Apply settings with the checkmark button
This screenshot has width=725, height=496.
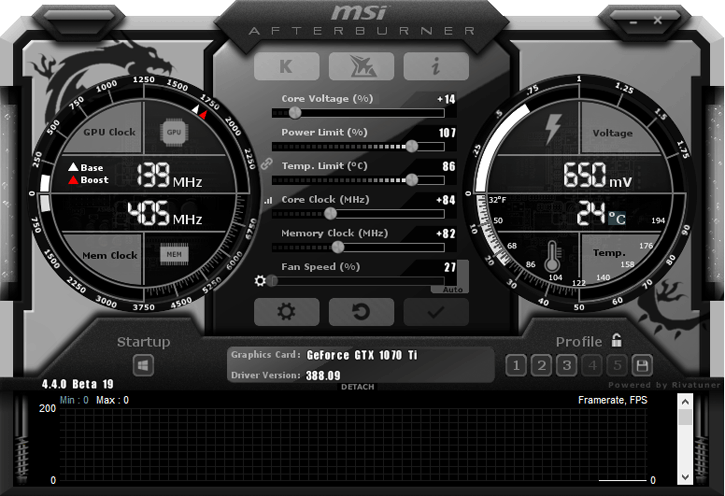[436, 312]
